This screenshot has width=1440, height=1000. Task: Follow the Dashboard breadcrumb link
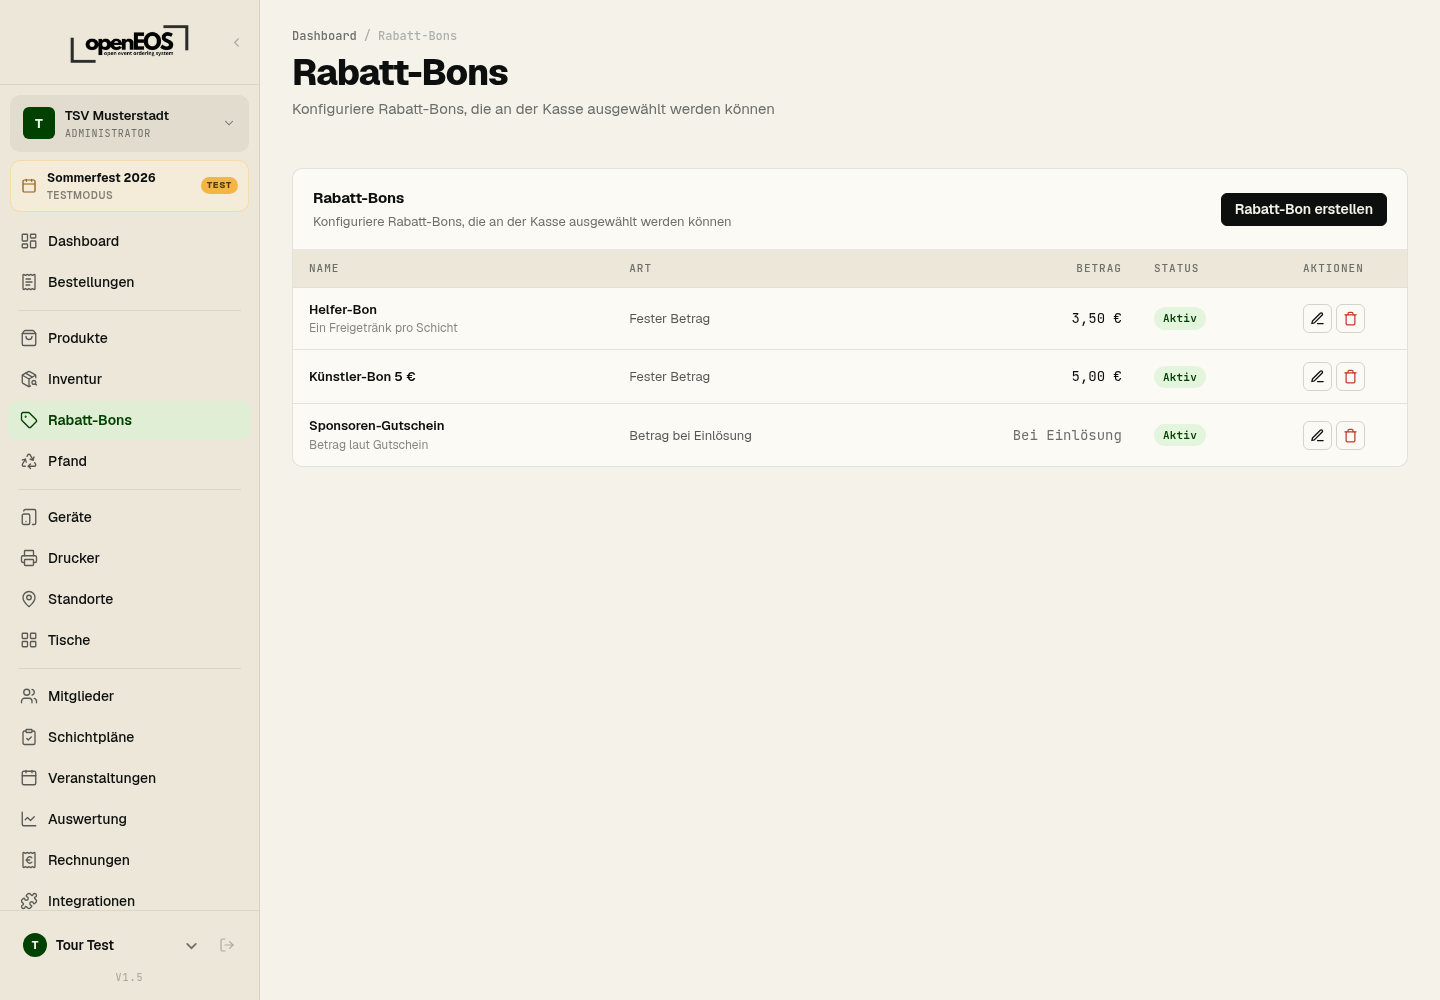[x=324, y=36]
